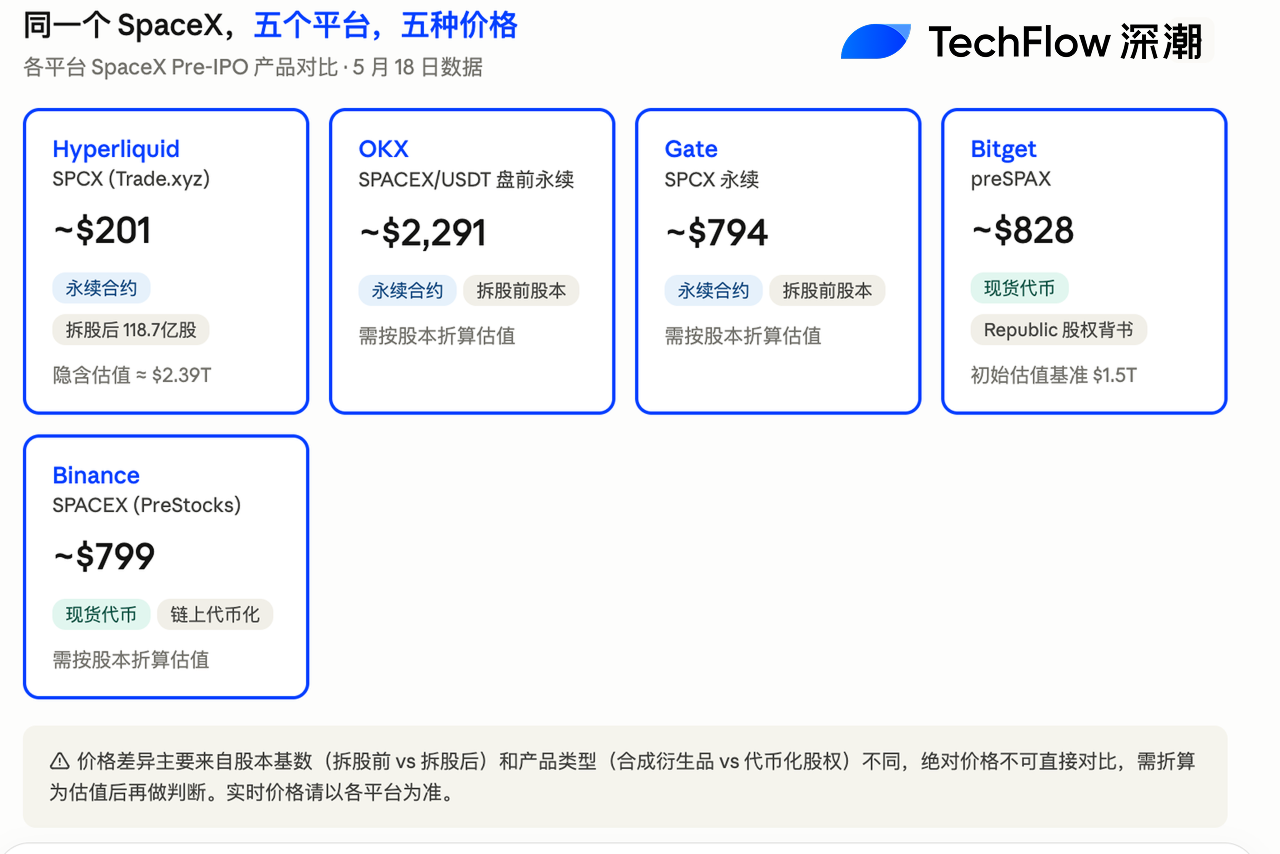Select the ~$799 price on Binance card

click(x=104, y=556)
